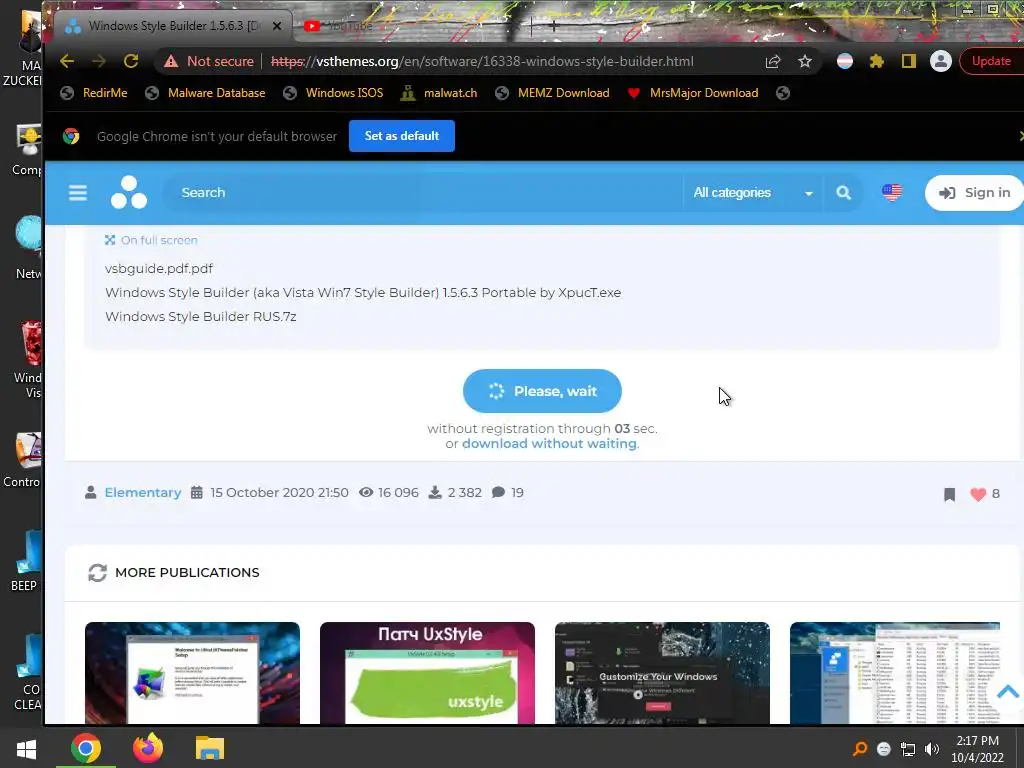Go back to the previous page
This screenshot has height=768, width=1024.
67,61
